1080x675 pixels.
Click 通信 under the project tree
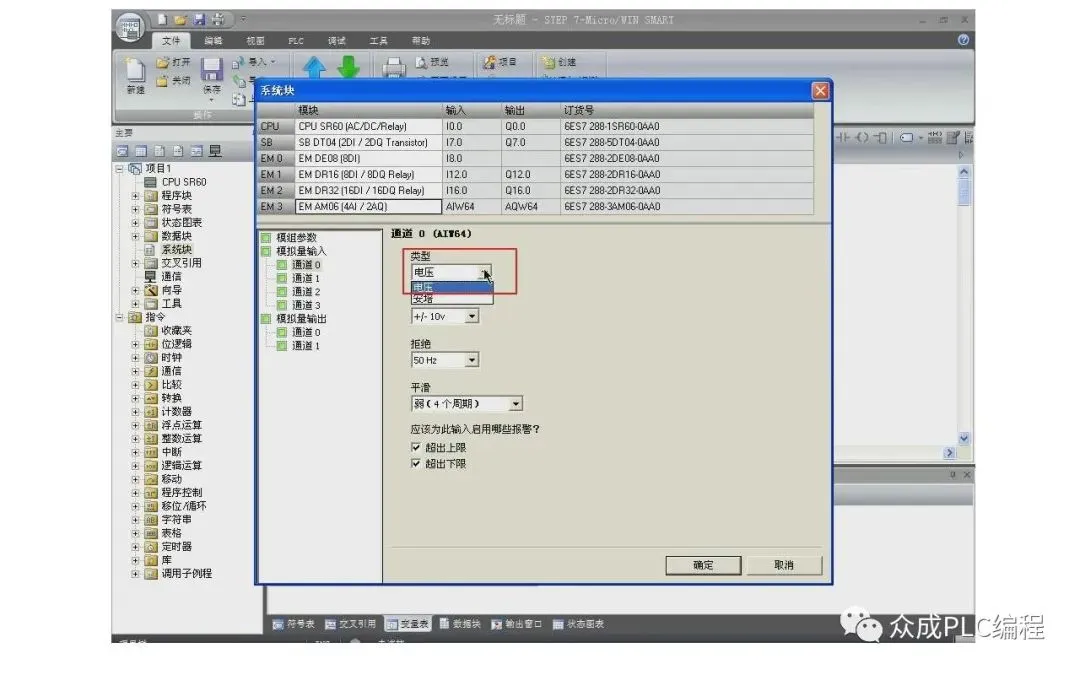pos(171,277)
